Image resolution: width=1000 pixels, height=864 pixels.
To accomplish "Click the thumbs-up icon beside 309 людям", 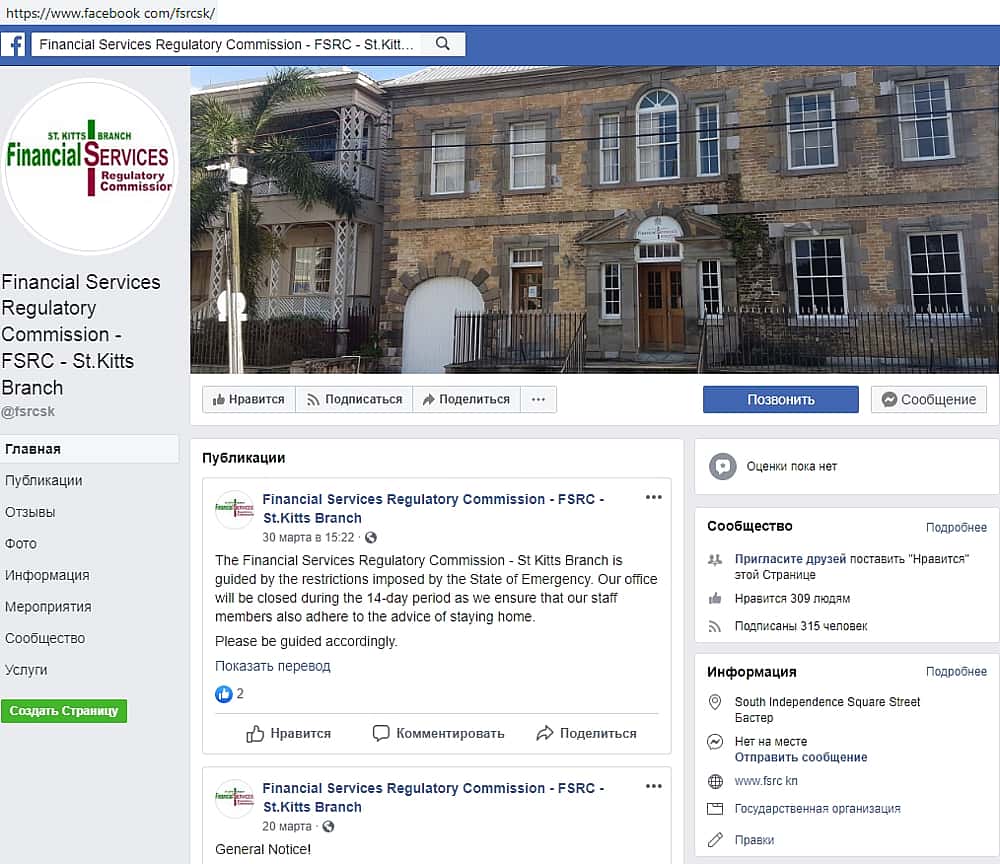I will coord(715,598).
